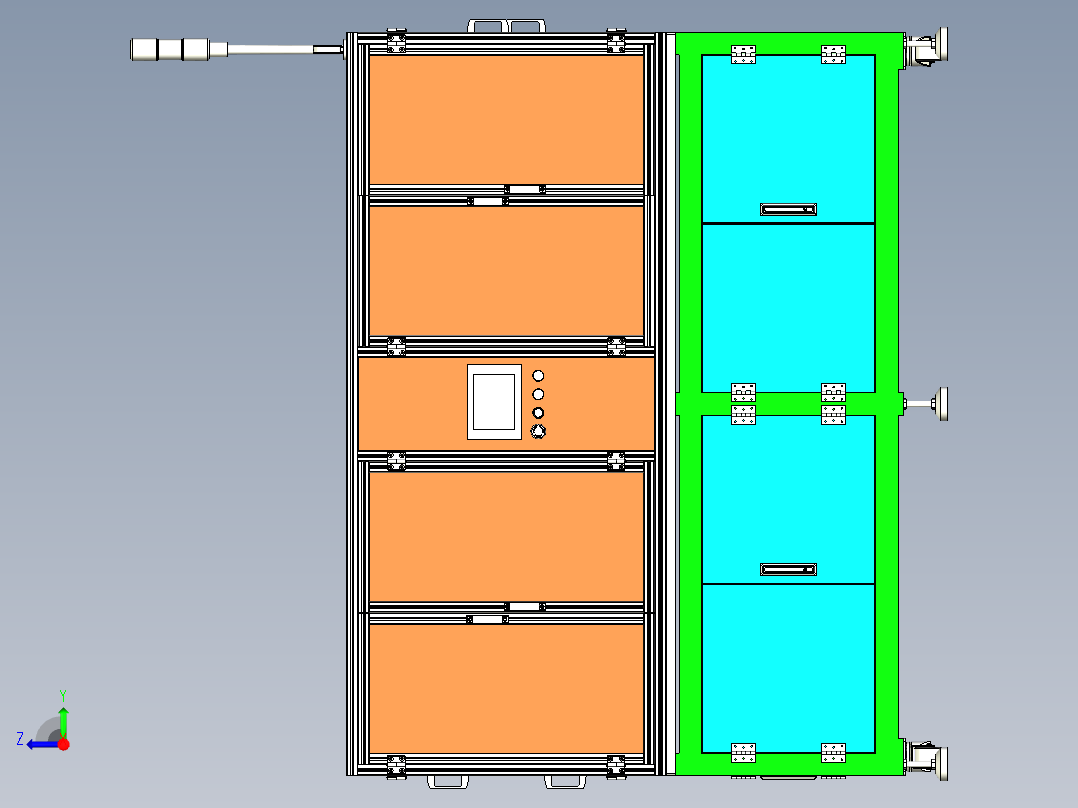Select the carrying handle on the frame's top edge

507,26
